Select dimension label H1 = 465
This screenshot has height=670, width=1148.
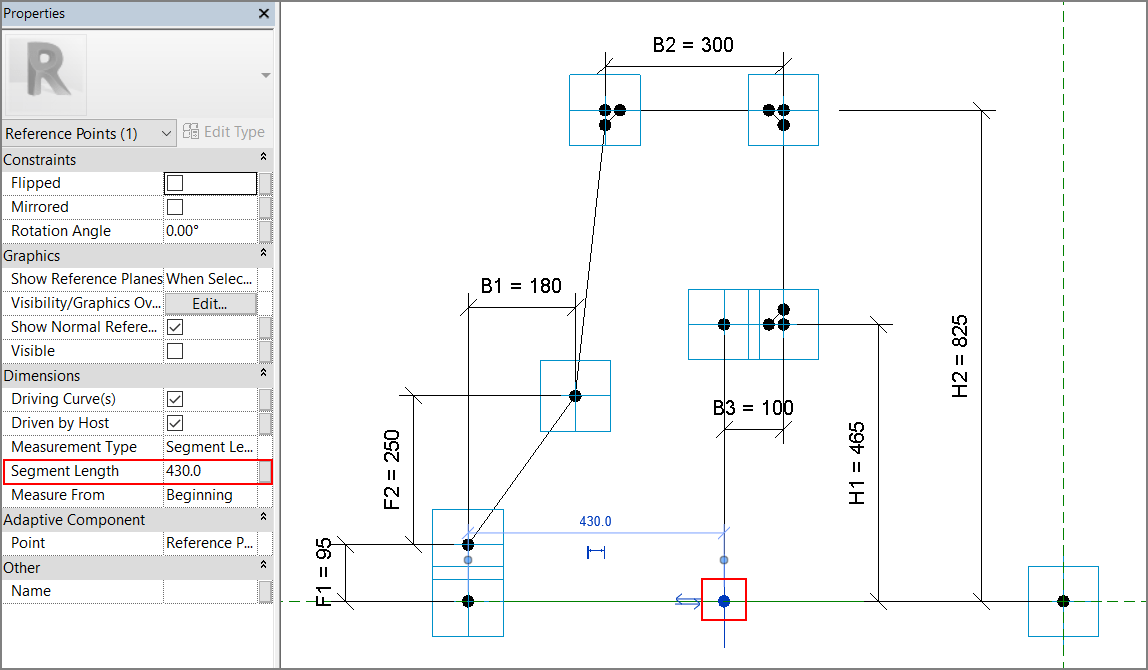857,464
